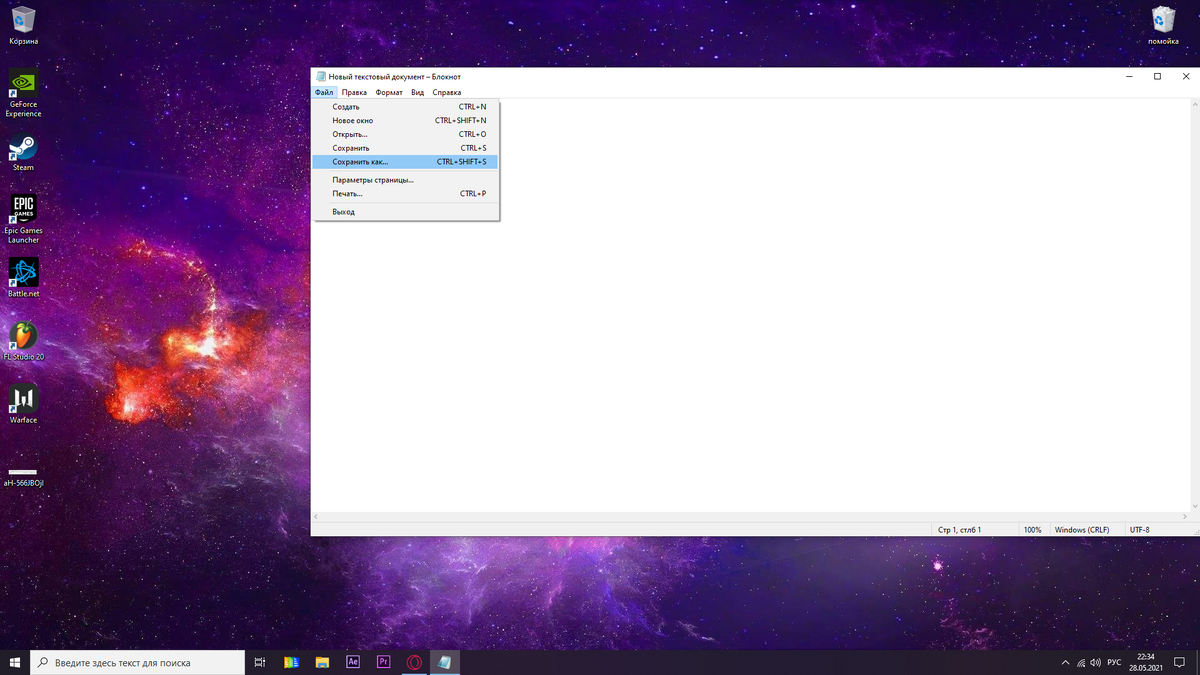Open 'Параметры страницы...' menu entry
The height and width of the screenshot is (675, 1200).
(405, 180)
